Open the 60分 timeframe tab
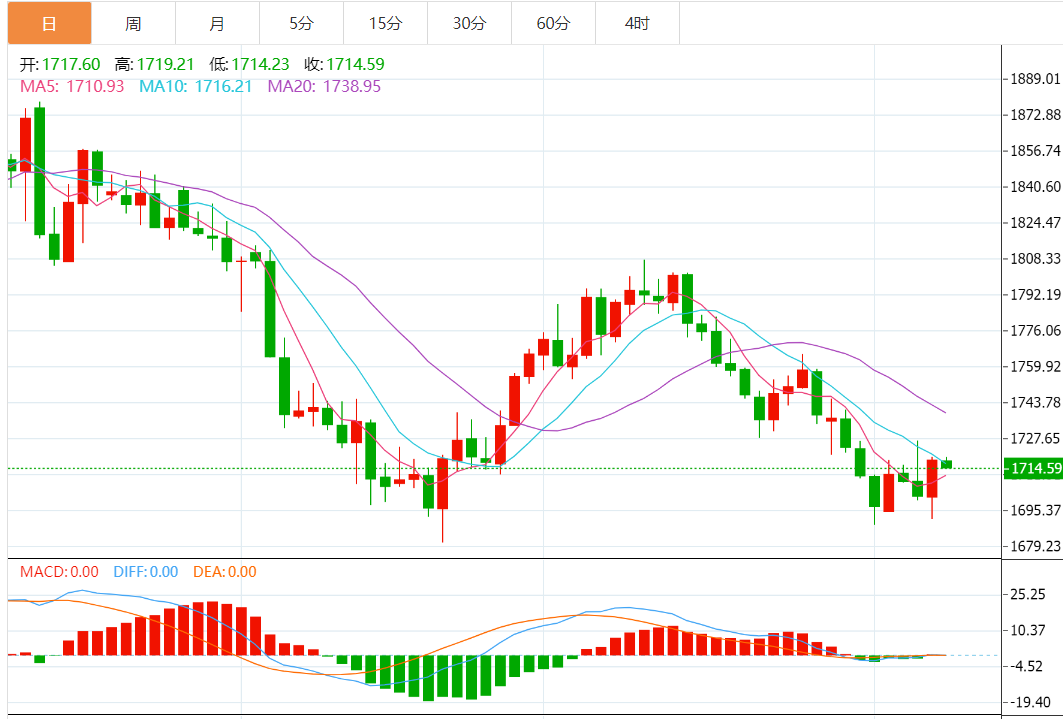This screenshot has height=719, width=1063. 554,24
